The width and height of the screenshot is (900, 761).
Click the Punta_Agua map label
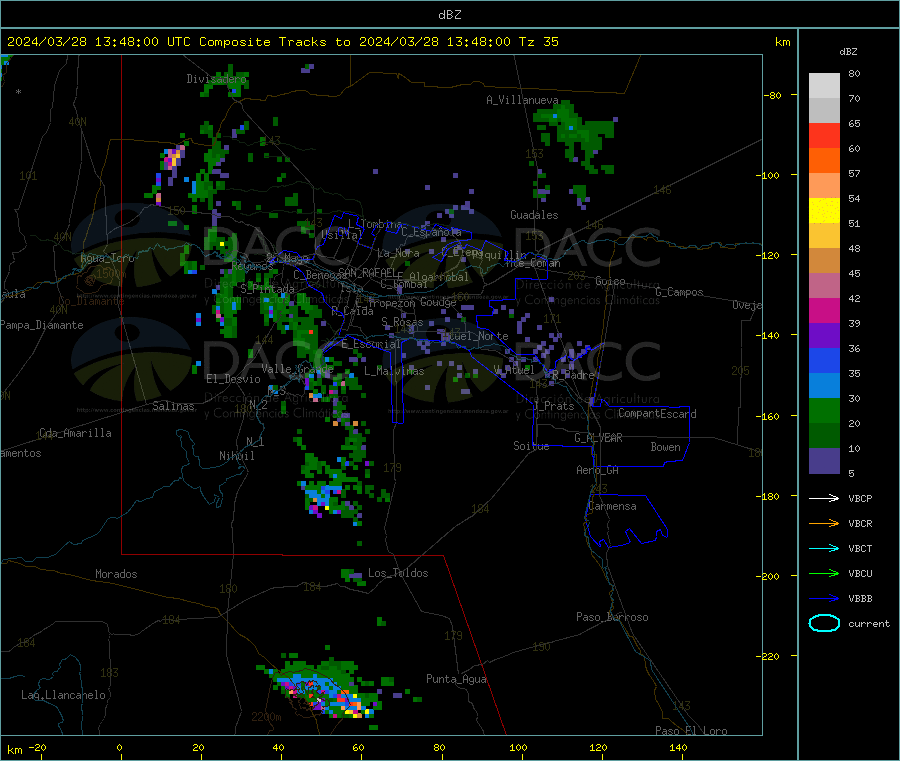click(456, 679)
